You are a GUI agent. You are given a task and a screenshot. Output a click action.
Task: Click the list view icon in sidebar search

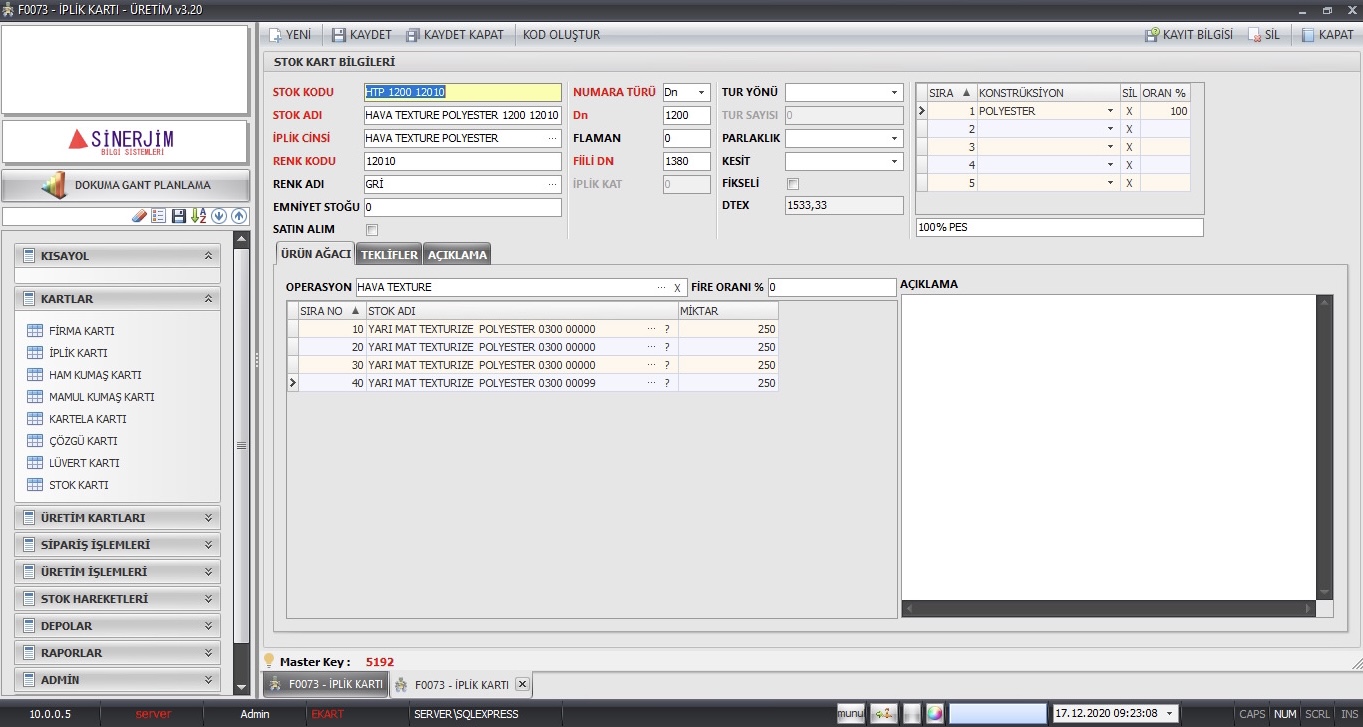[159, 216]
